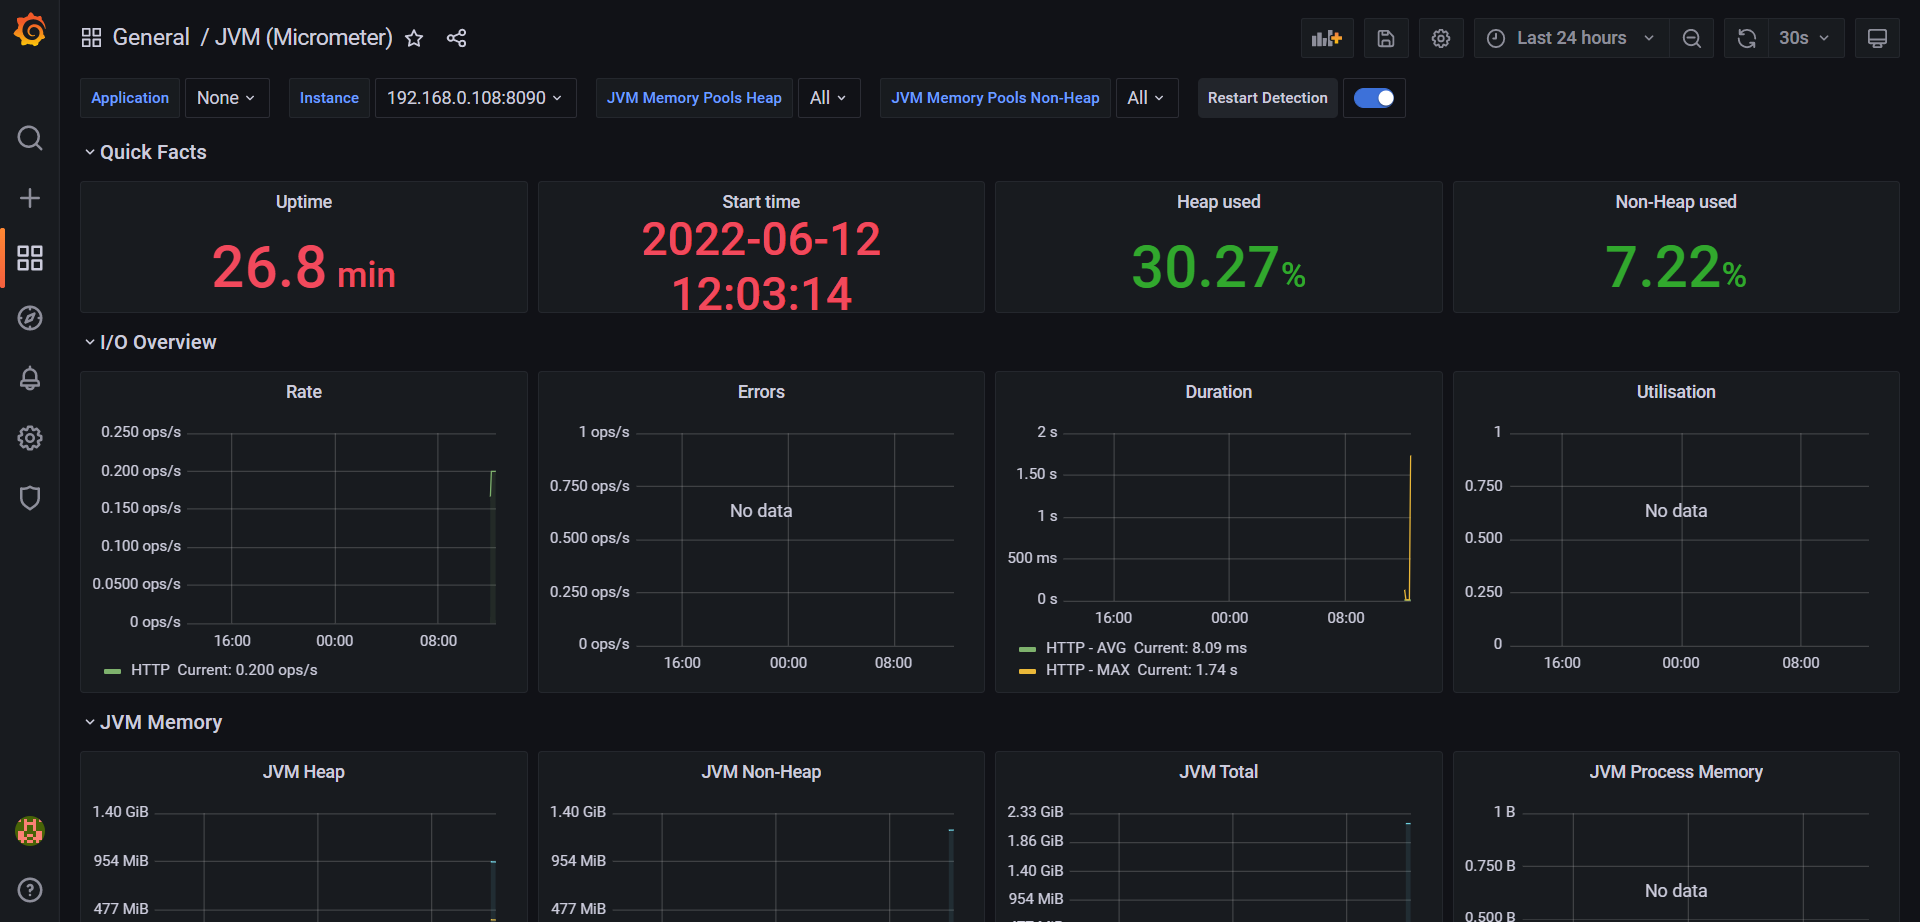Click the dashboard grid icon beside General
Screen dimensions: 1920x922
coord(91,38)
